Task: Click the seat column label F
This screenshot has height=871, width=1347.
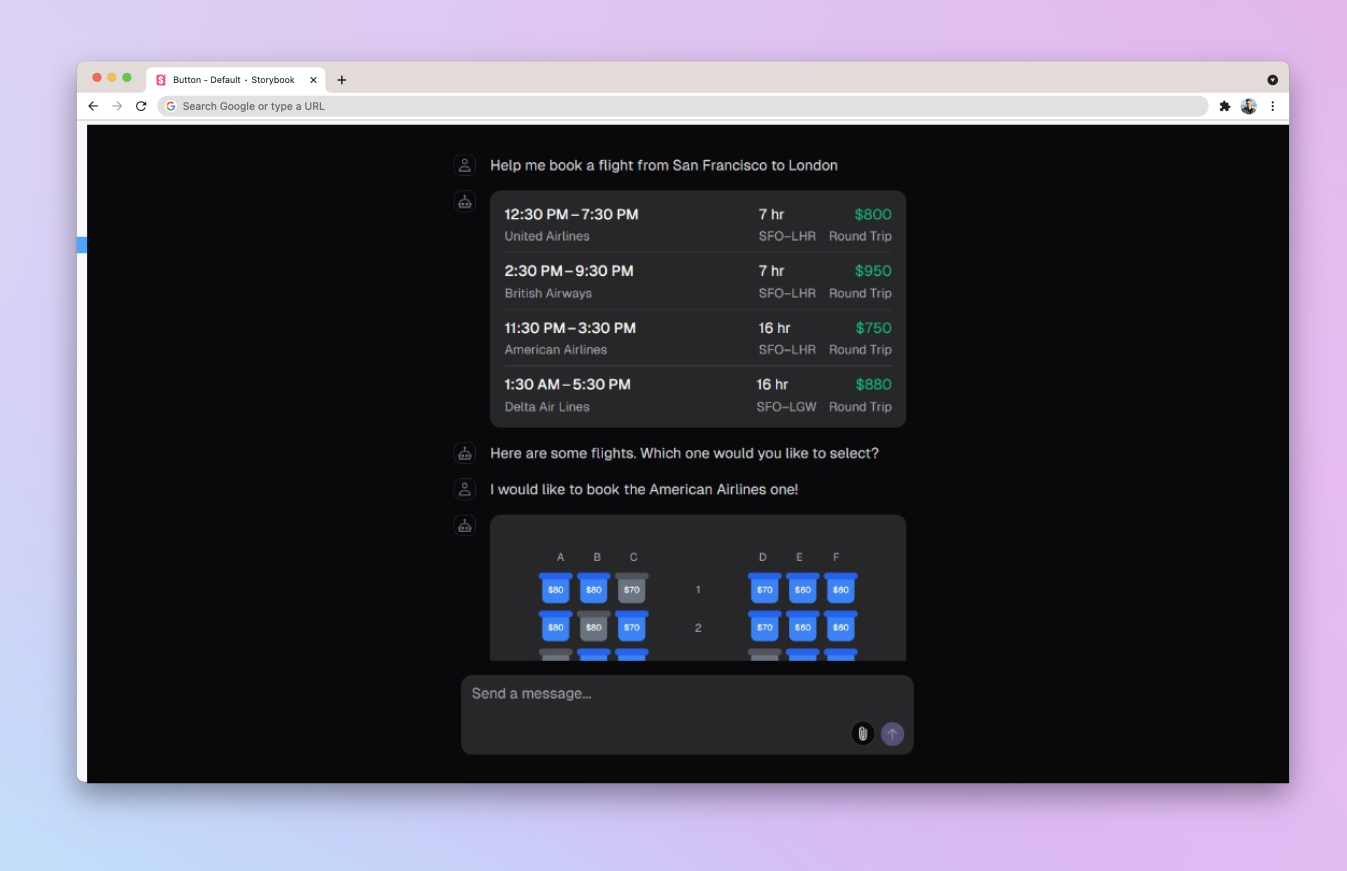Action: pyautogui.click(x=836, y=557)
